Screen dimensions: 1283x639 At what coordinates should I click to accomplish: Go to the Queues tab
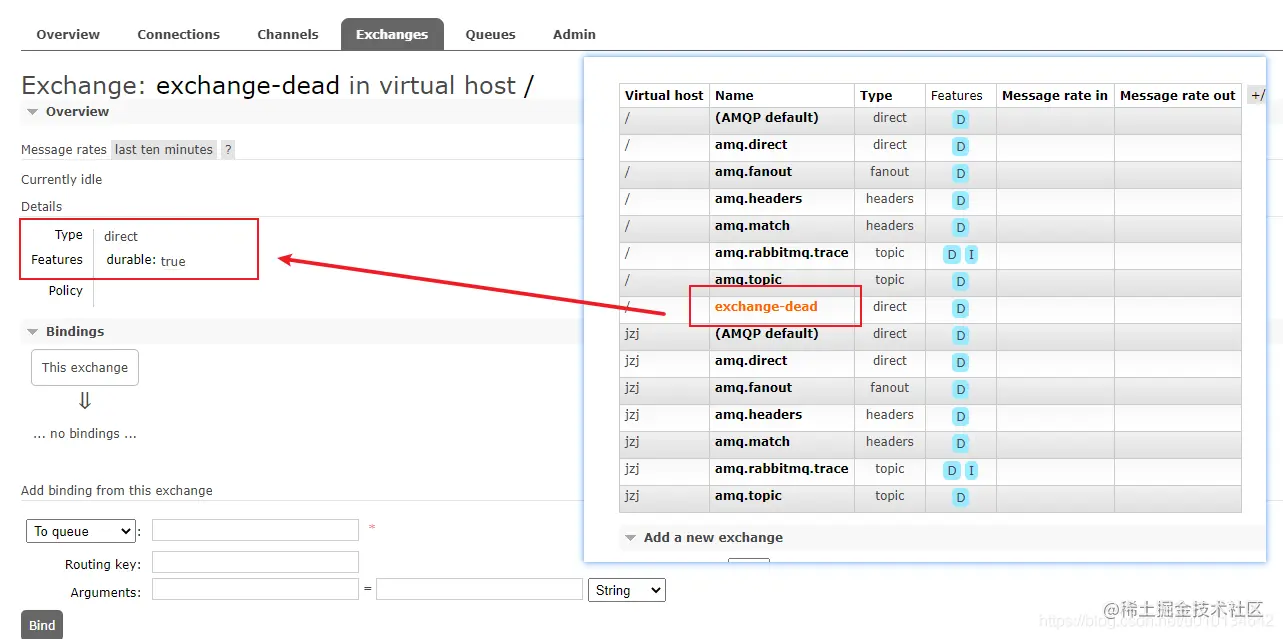click(x=490, y=34)
